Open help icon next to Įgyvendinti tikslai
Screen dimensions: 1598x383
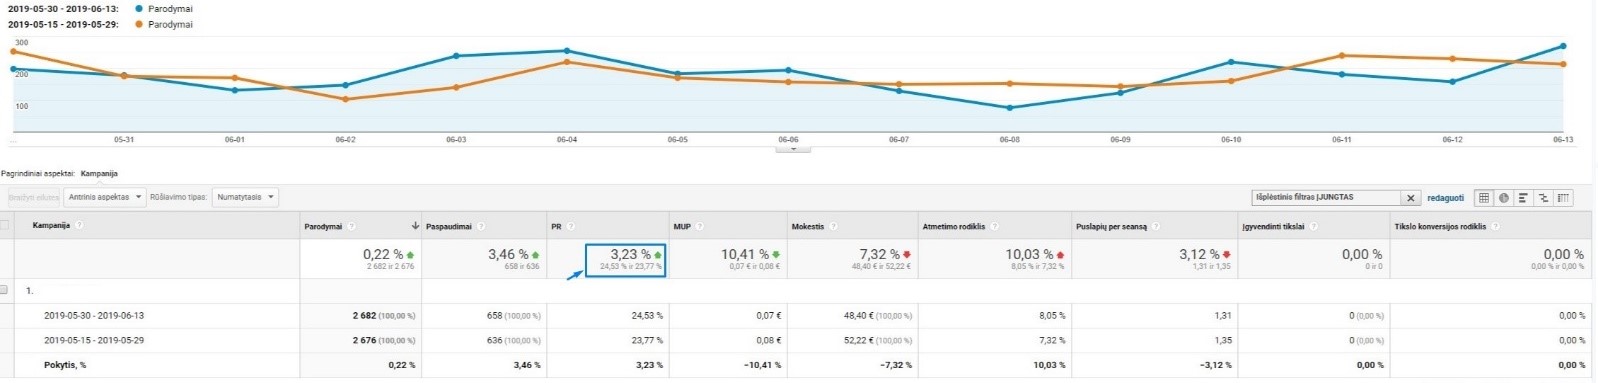pyautogui.click(x=1313, y=227)
